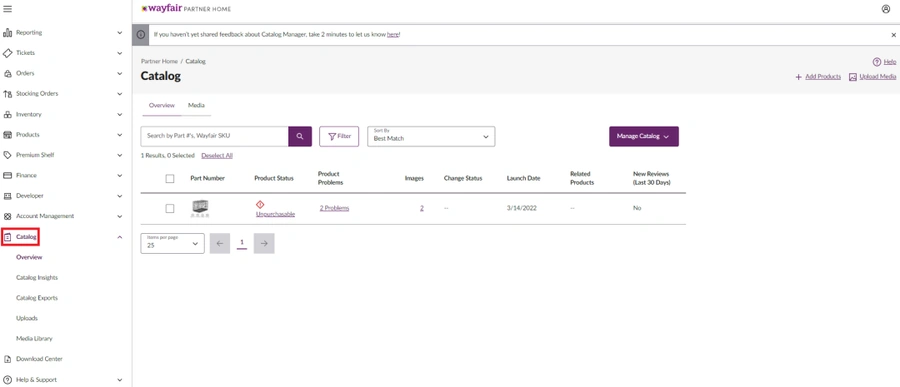Click the Launch Date column header
Viewport: 900px width, 387px height.
click(523, 179)
